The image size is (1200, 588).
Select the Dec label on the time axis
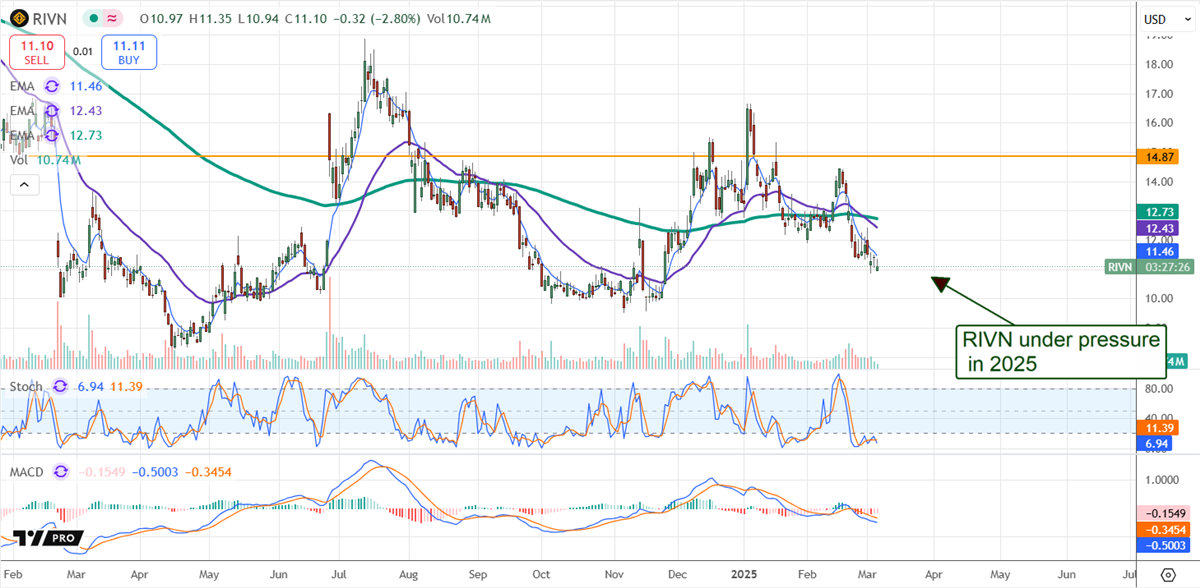point(677,575)
